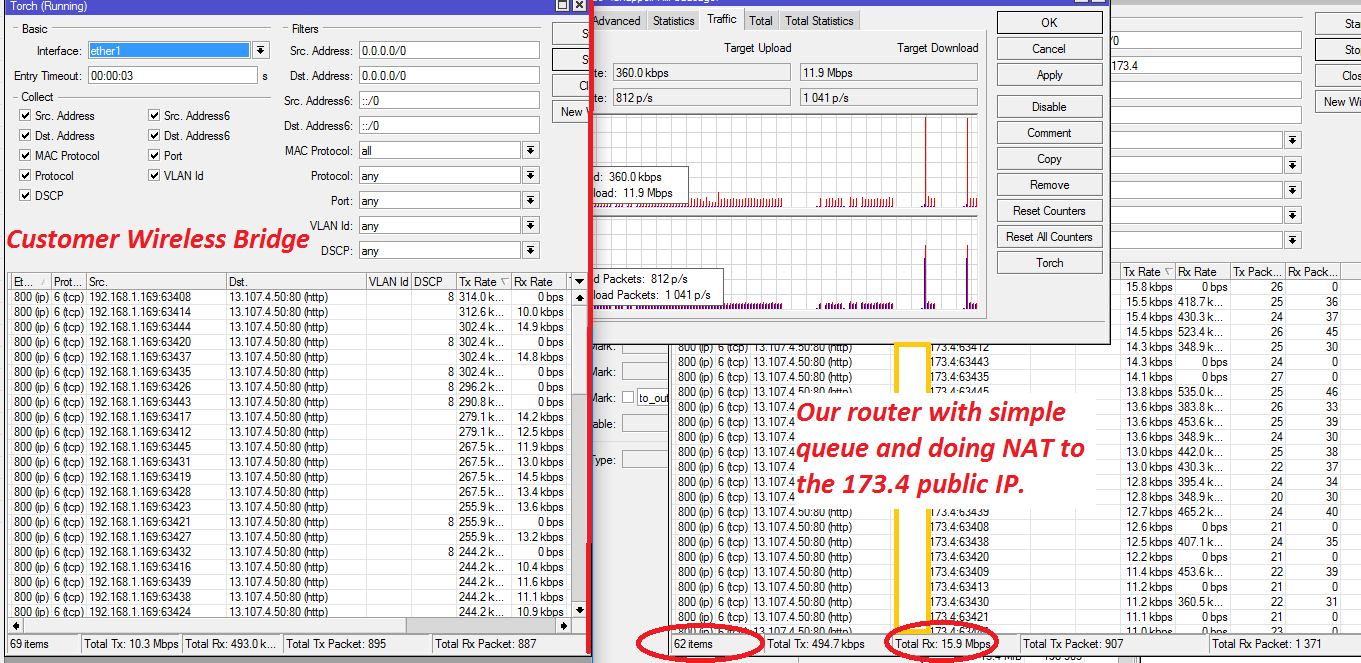Click the MAC Protocol dropdown arrow icon
The image size is (1361, 663).
[531, 150]
